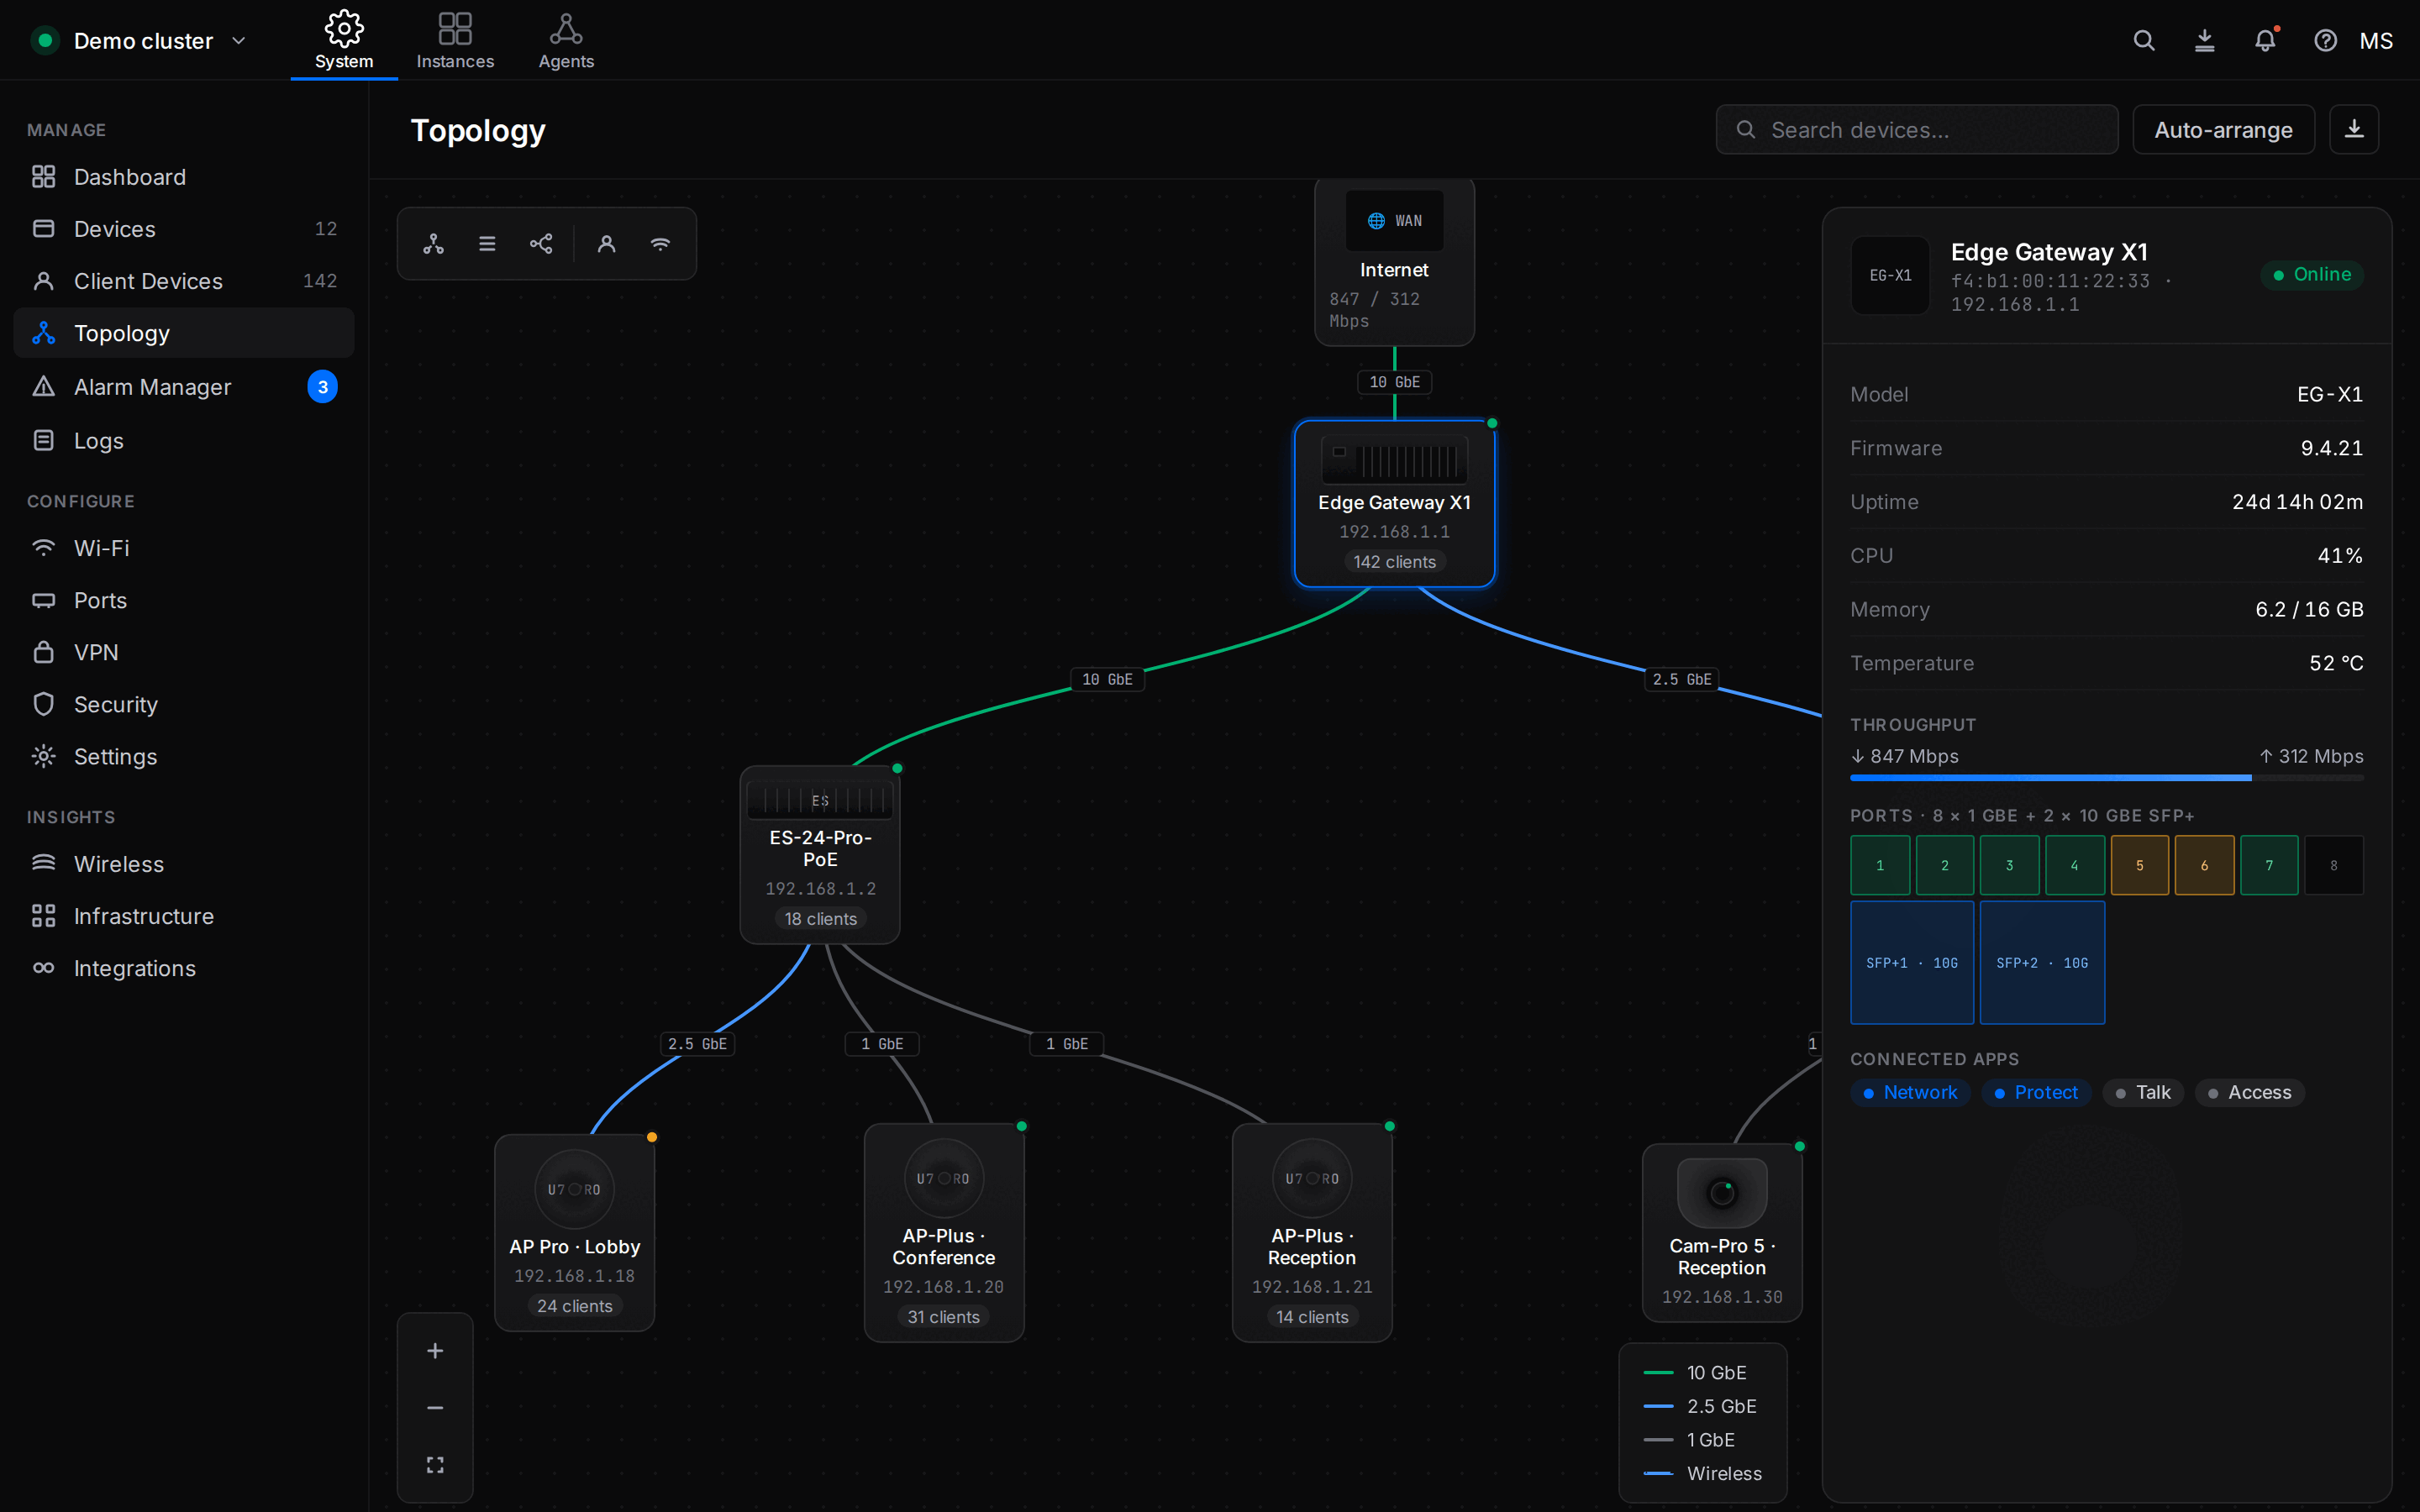This screenshot has width=2420, height=1512.
Task: Click the top bar download icon
Action: (2205, 41)
